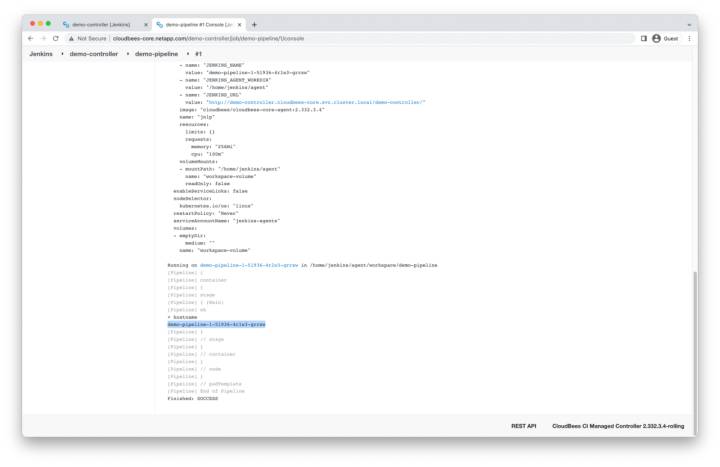Click the browser forward arrow
Image resolution: width=720 pixels, height=467 pixels.
tap(43, 38)
